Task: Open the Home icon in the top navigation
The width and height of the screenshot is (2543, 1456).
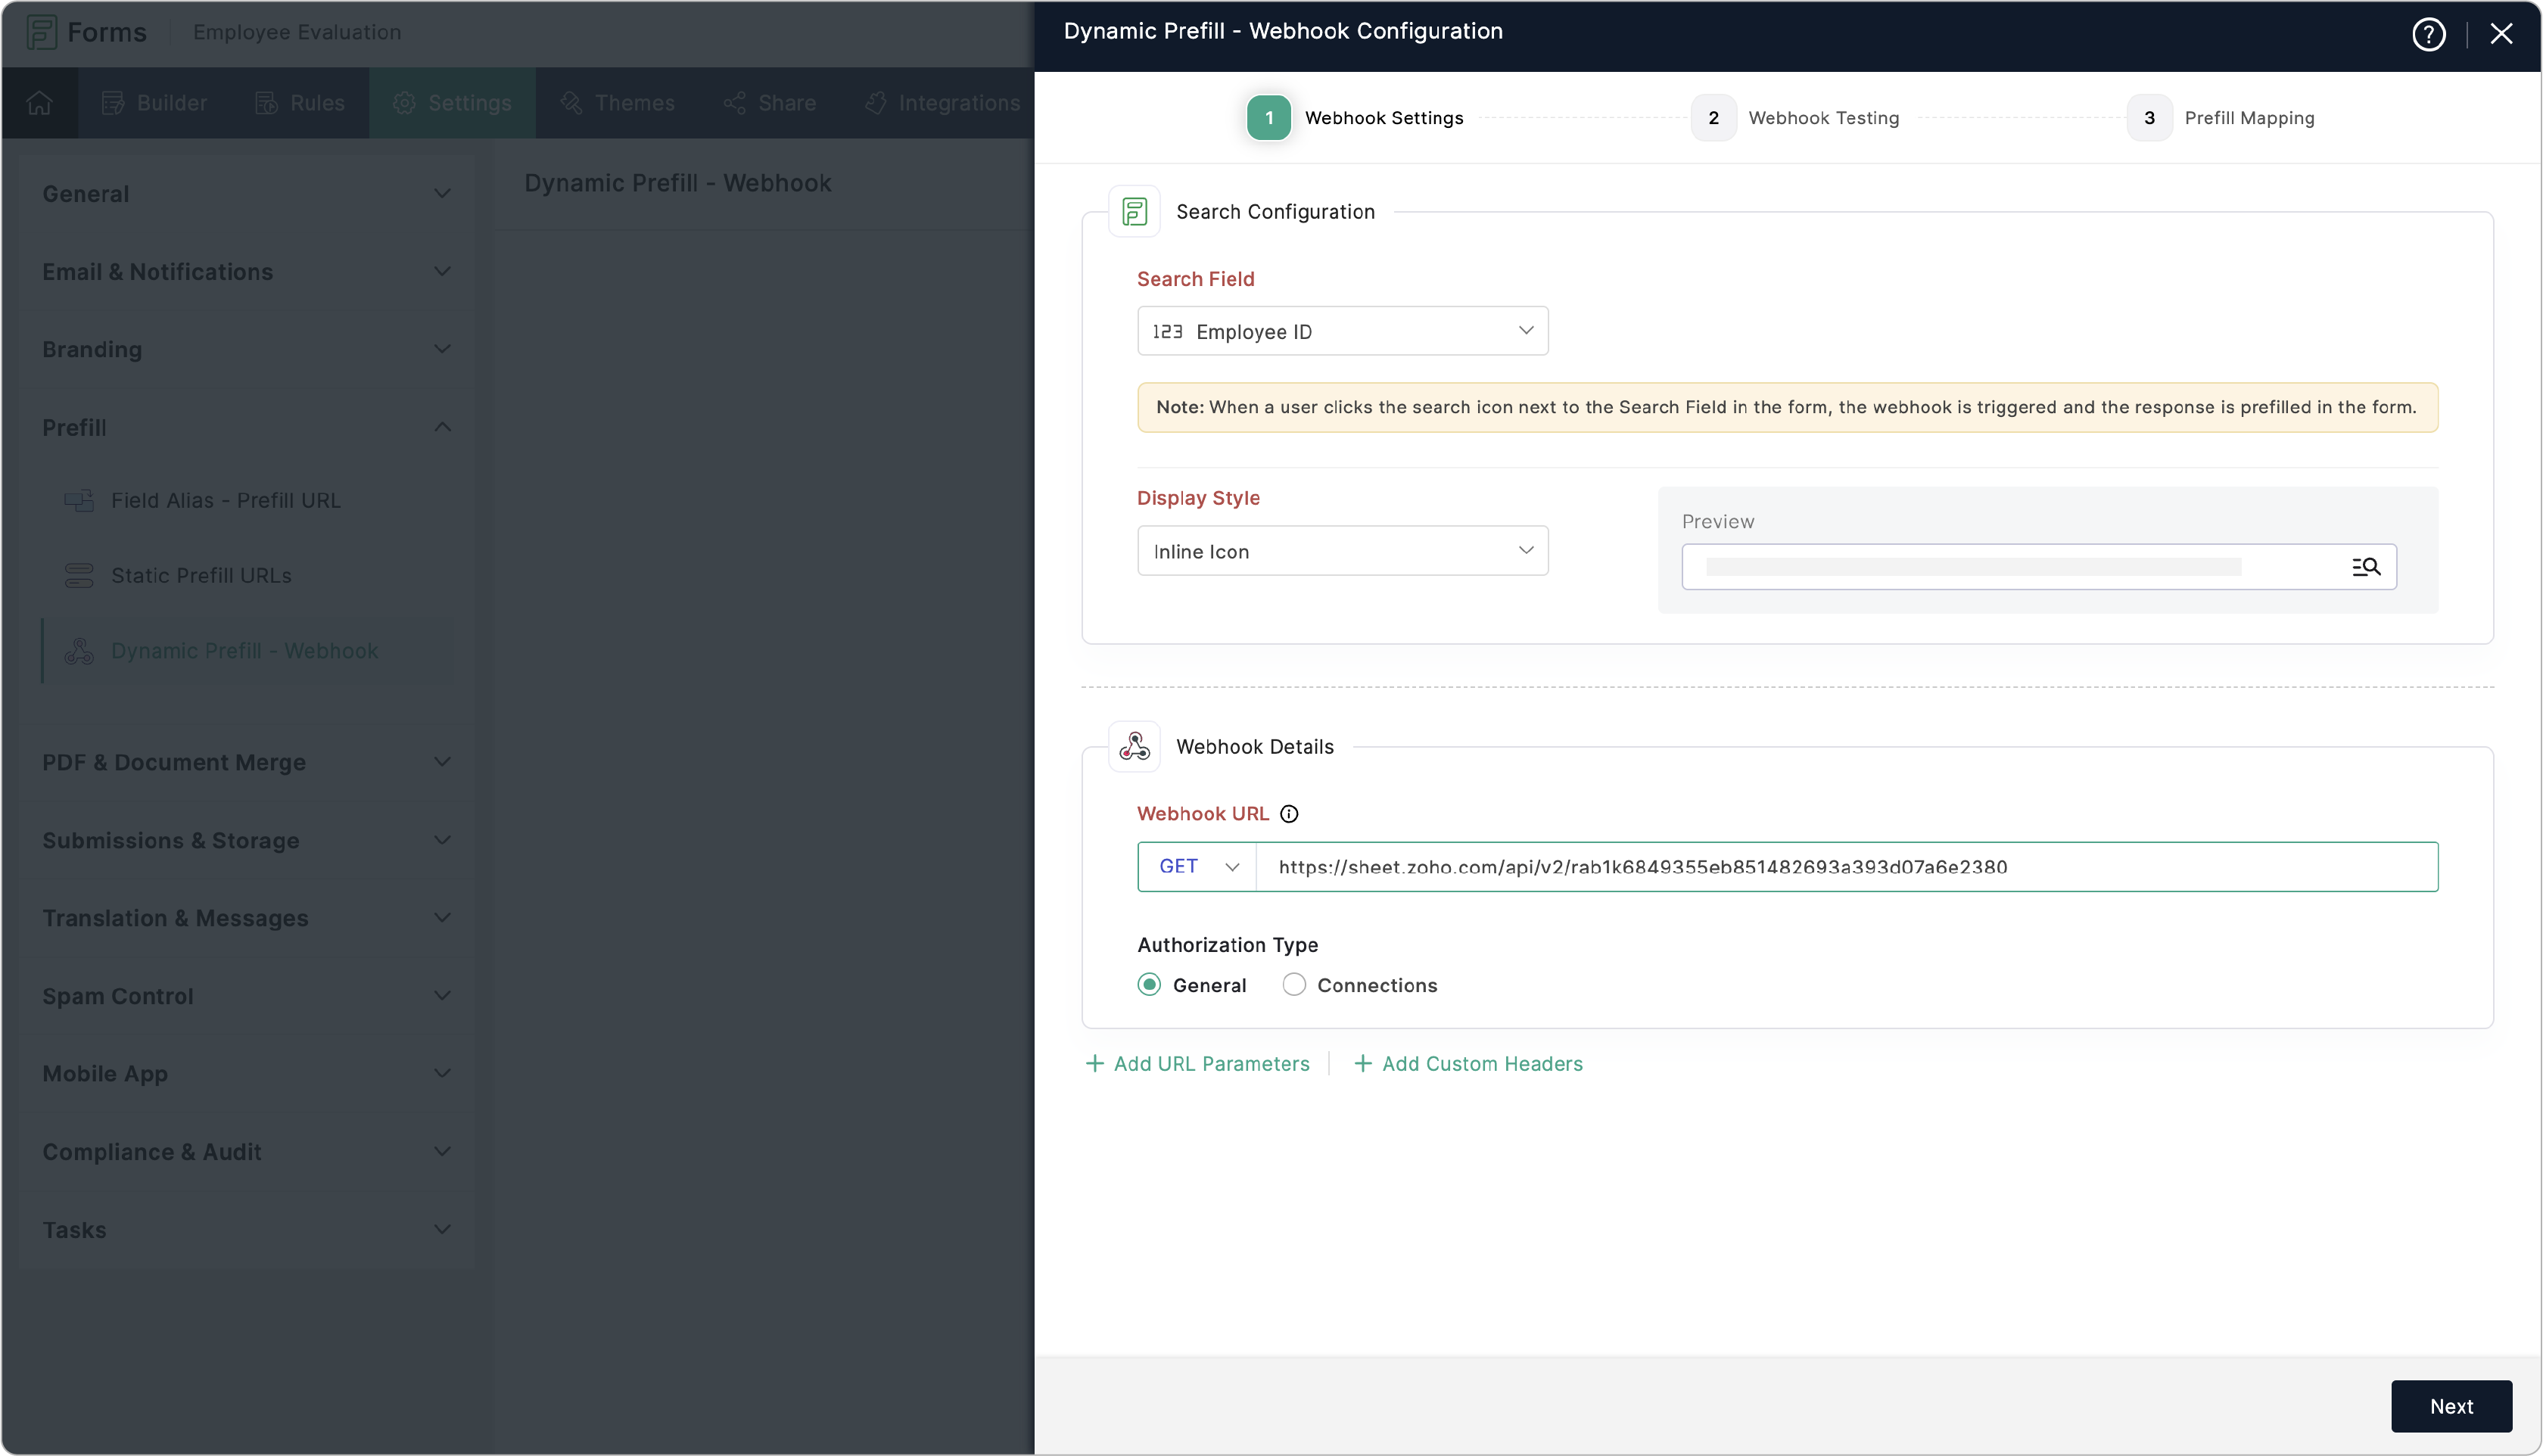Action: [x=39, y=102]
